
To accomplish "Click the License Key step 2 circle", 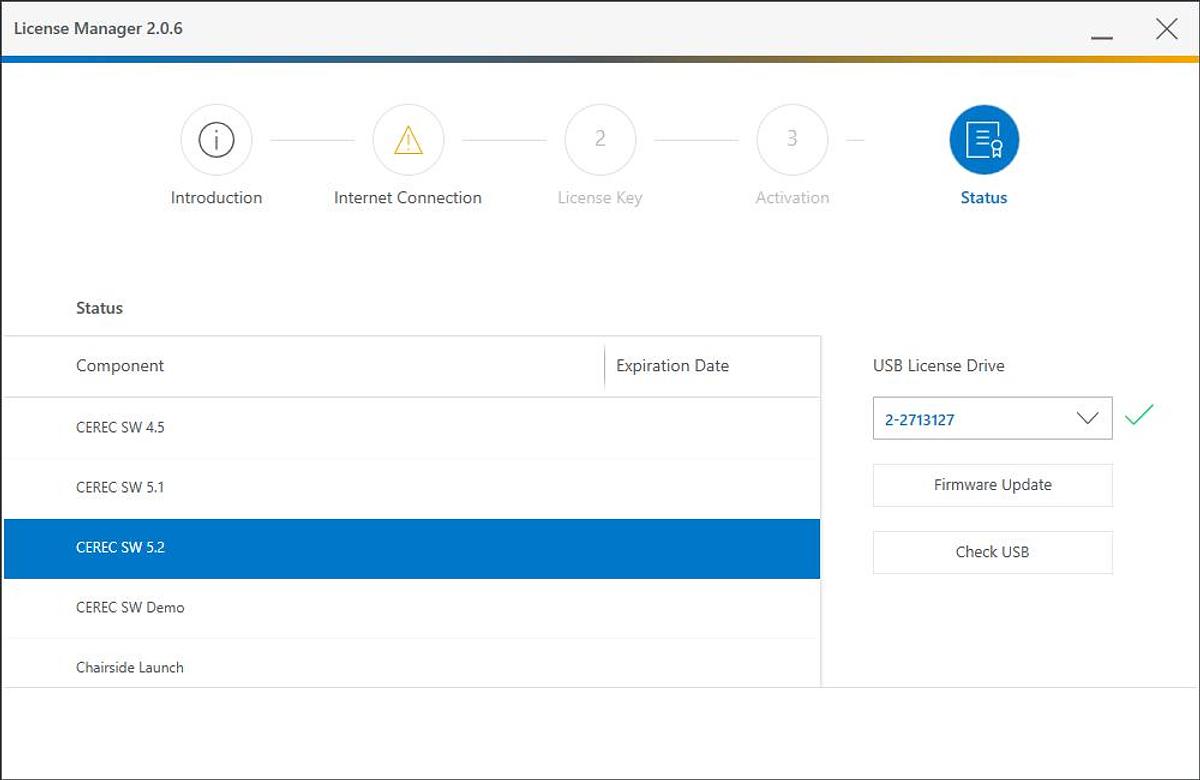I will 600,140.
